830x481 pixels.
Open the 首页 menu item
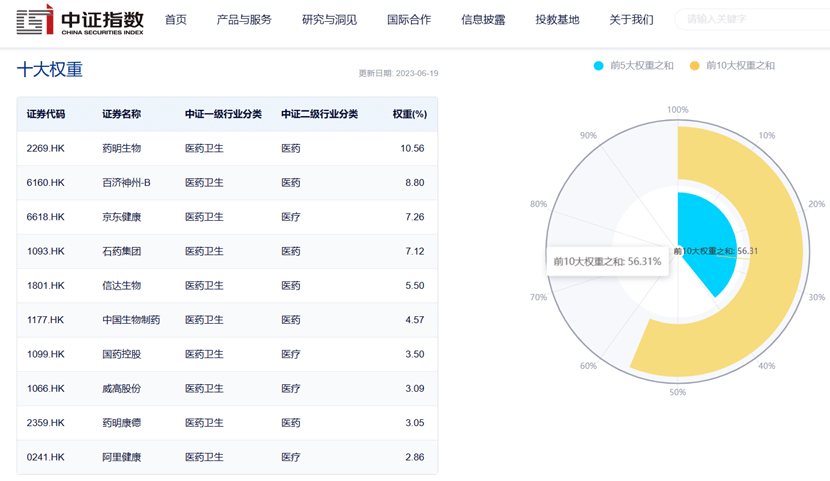[x=176, y=20]
